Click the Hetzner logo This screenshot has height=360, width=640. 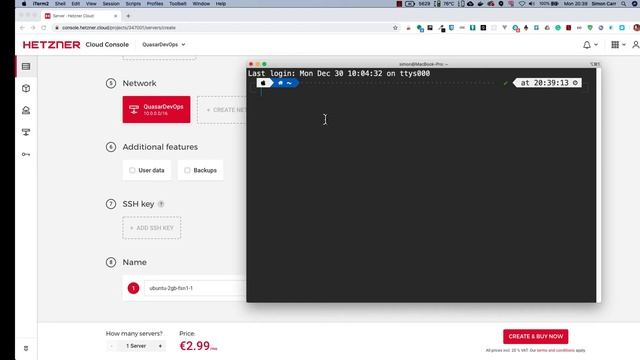[51, 45]
